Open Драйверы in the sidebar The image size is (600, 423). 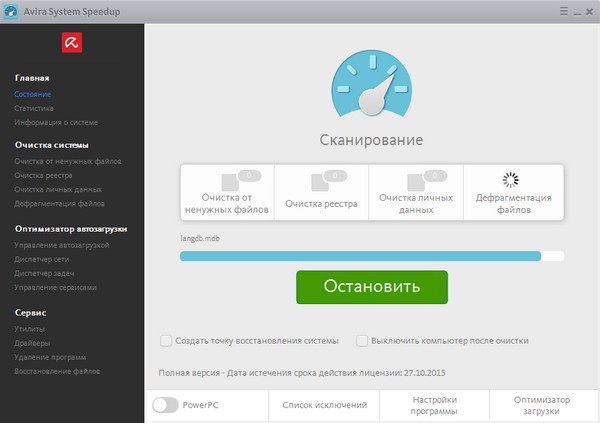pyautogui.click(x=32, y=343)
